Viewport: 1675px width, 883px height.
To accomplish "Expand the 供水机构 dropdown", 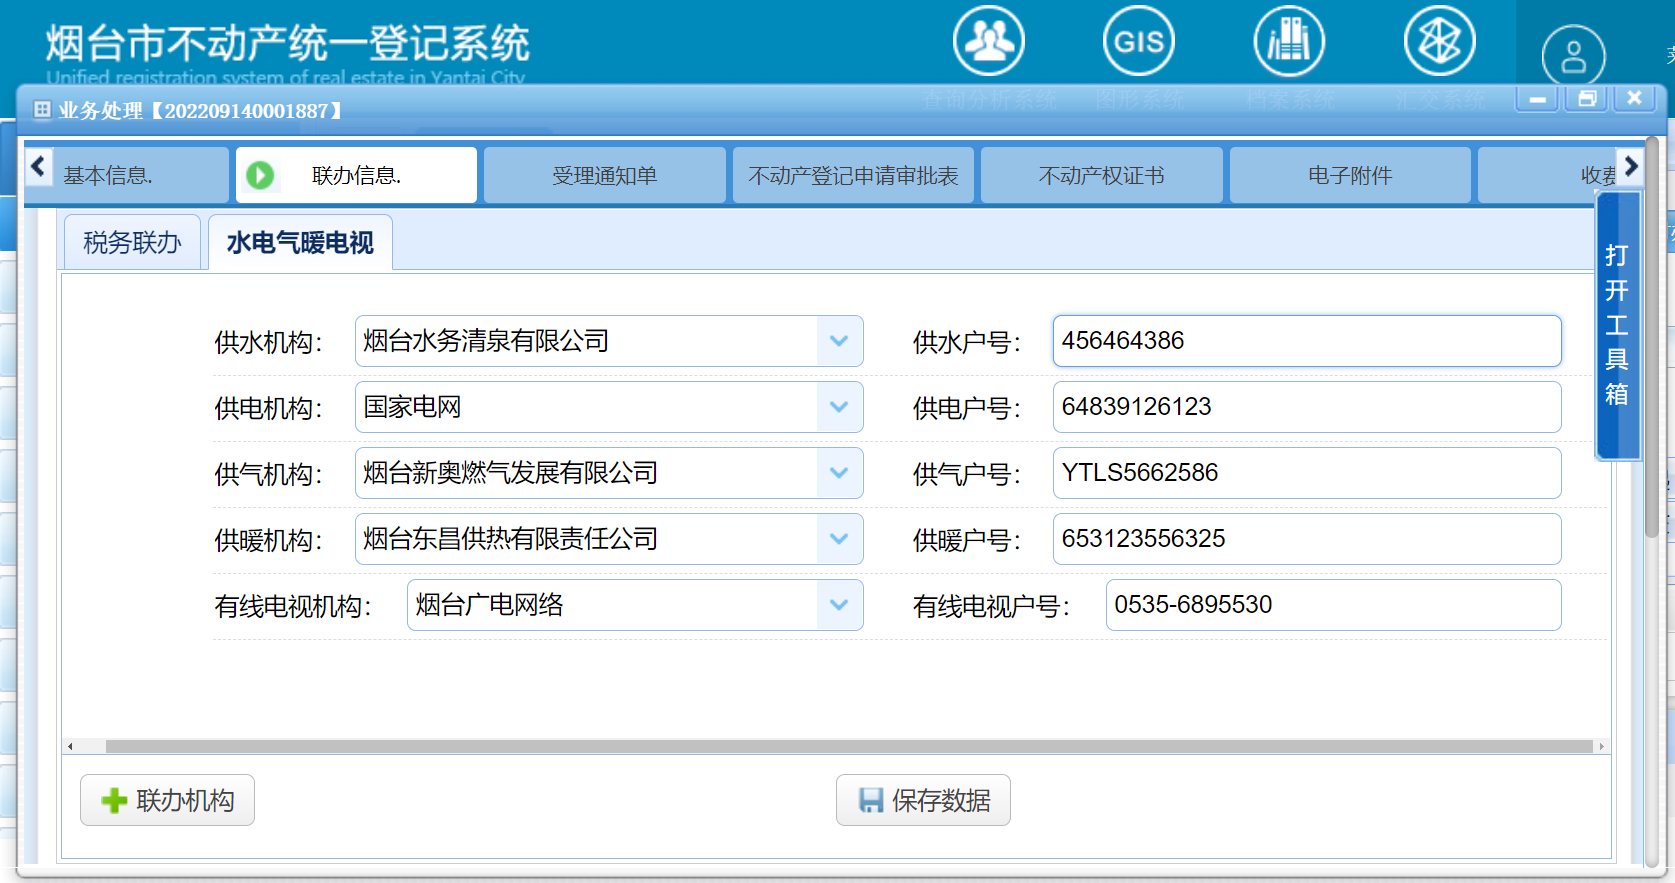I will tap(839, 341).
